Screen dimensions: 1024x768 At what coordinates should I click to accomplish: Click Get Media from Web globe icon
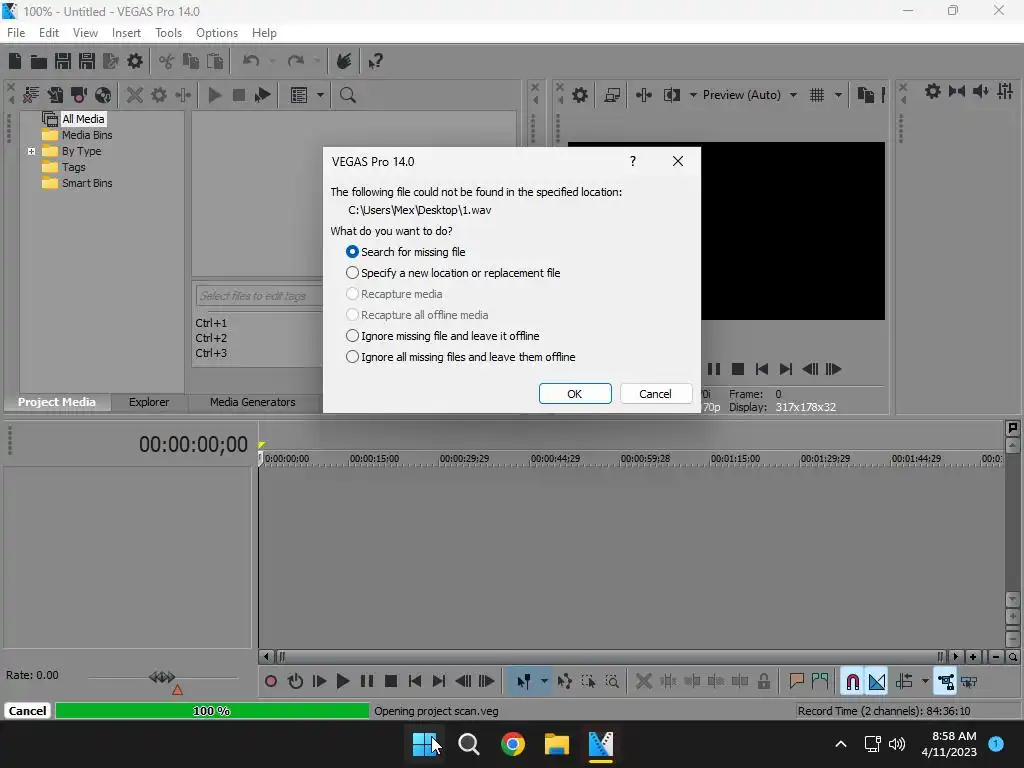(x=103, y=95)
